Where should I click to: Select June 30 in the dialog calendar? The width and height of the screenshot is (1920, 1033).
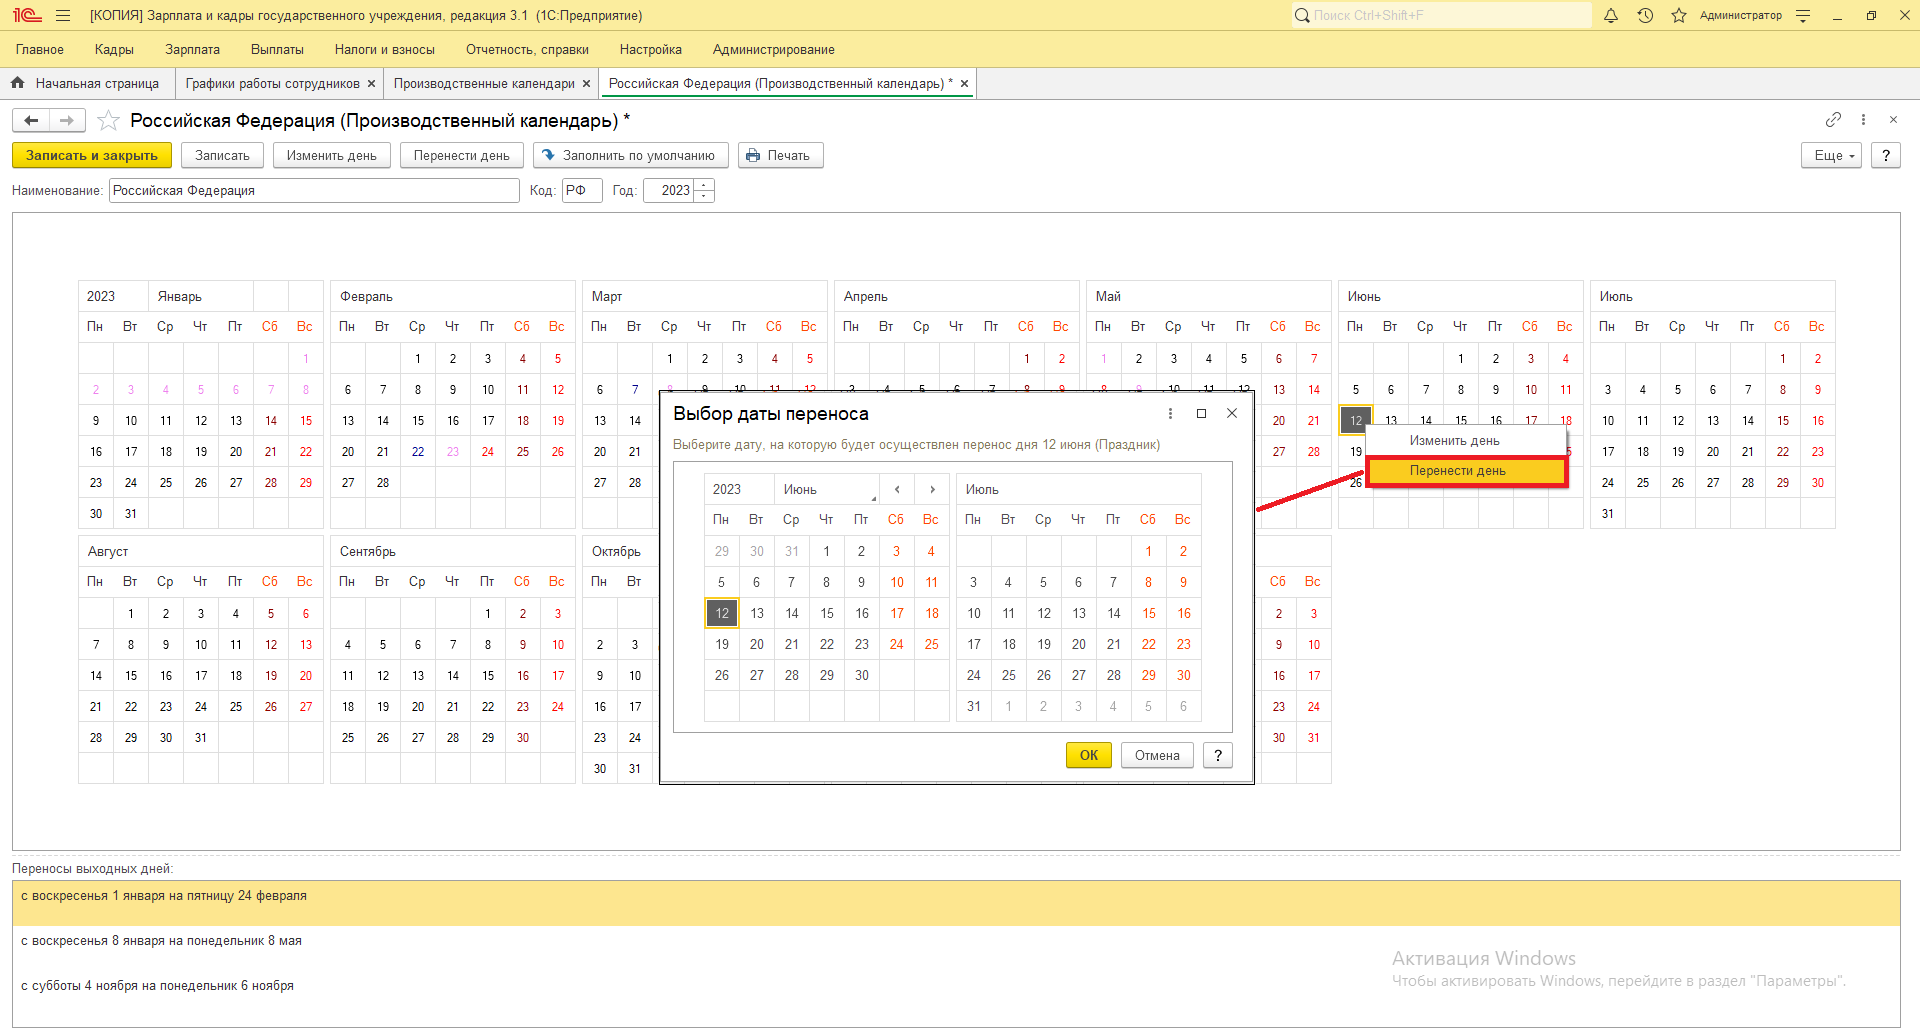(862, 675)
